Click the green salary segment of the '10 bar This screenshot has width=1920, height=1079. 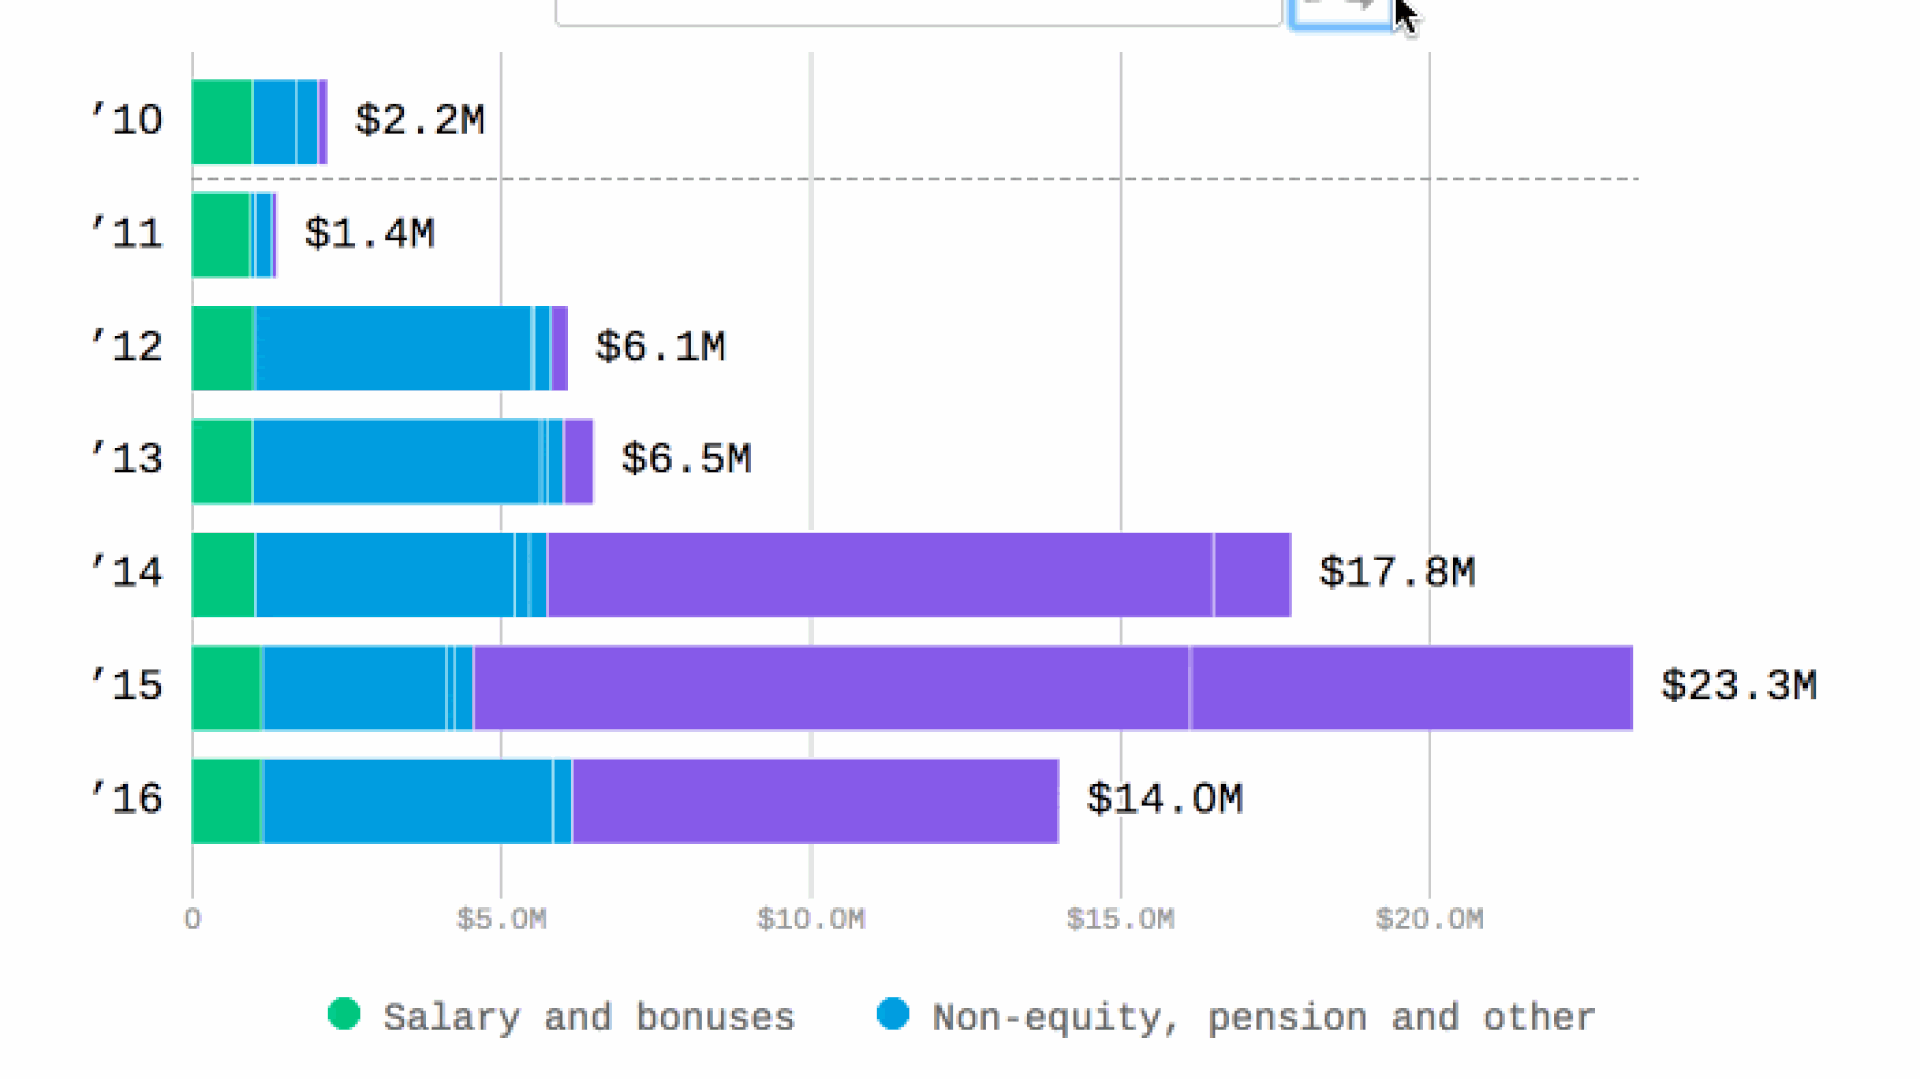tap(222, 122)
